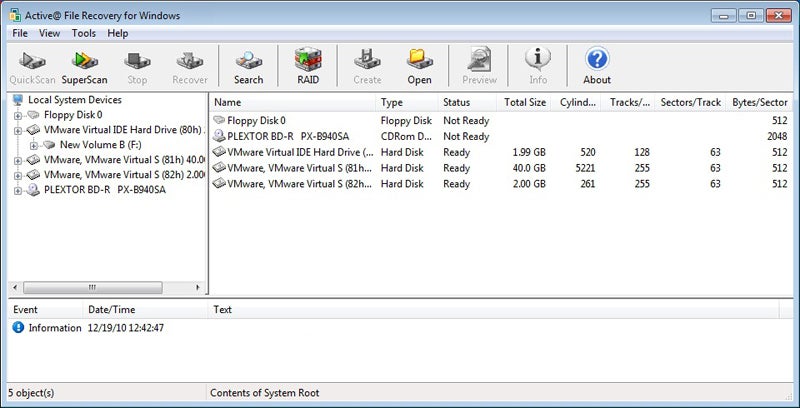Click the Cylind... column header
This screenshot has height=408, width=800.
pos(576,103)
